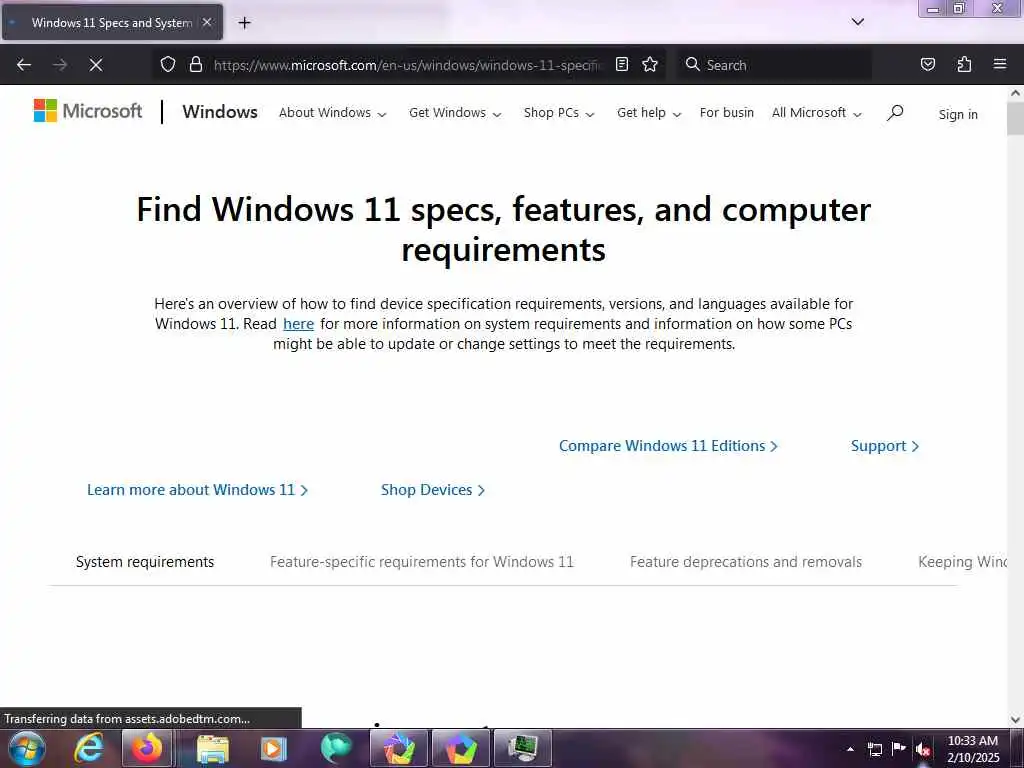Click scrollbar down arrow
The width and height of the screenshot is (1024, 768).
(1016, 720)
